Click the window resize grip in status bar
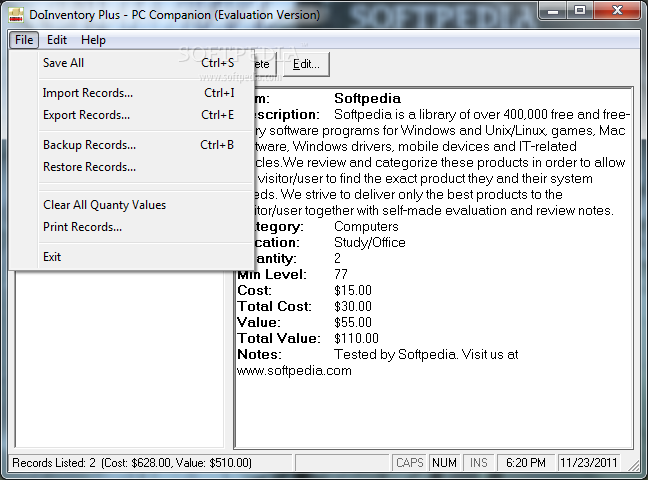 tap(634, 465)
